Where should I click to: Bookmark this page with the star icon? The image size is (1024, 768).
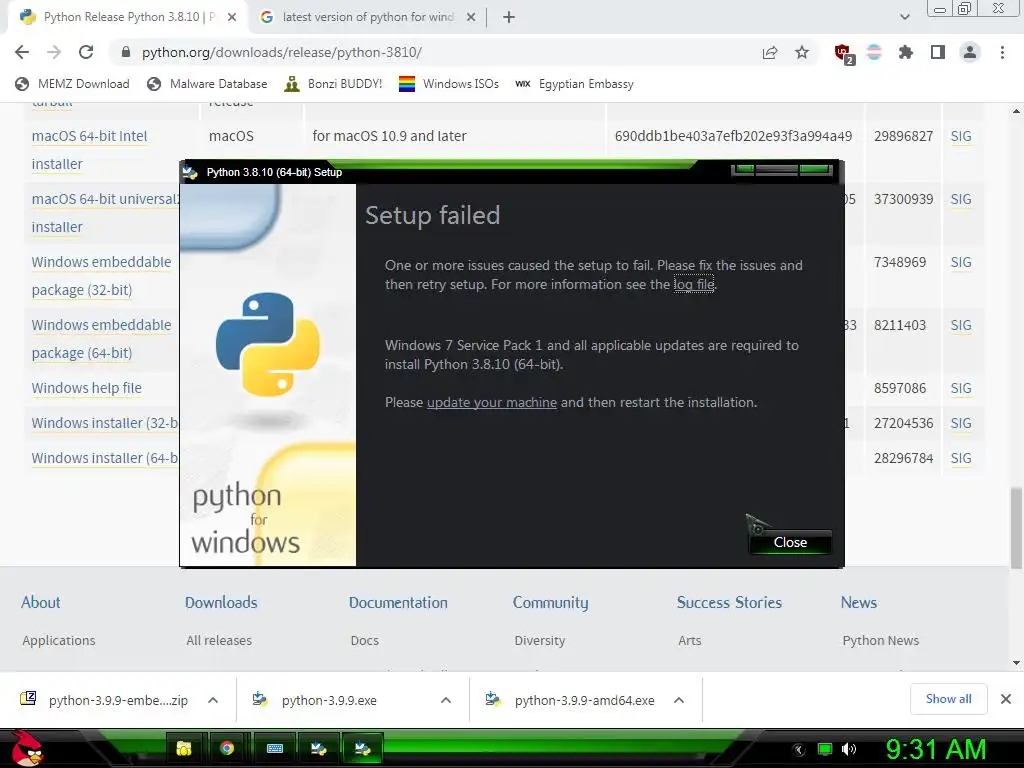802,52
